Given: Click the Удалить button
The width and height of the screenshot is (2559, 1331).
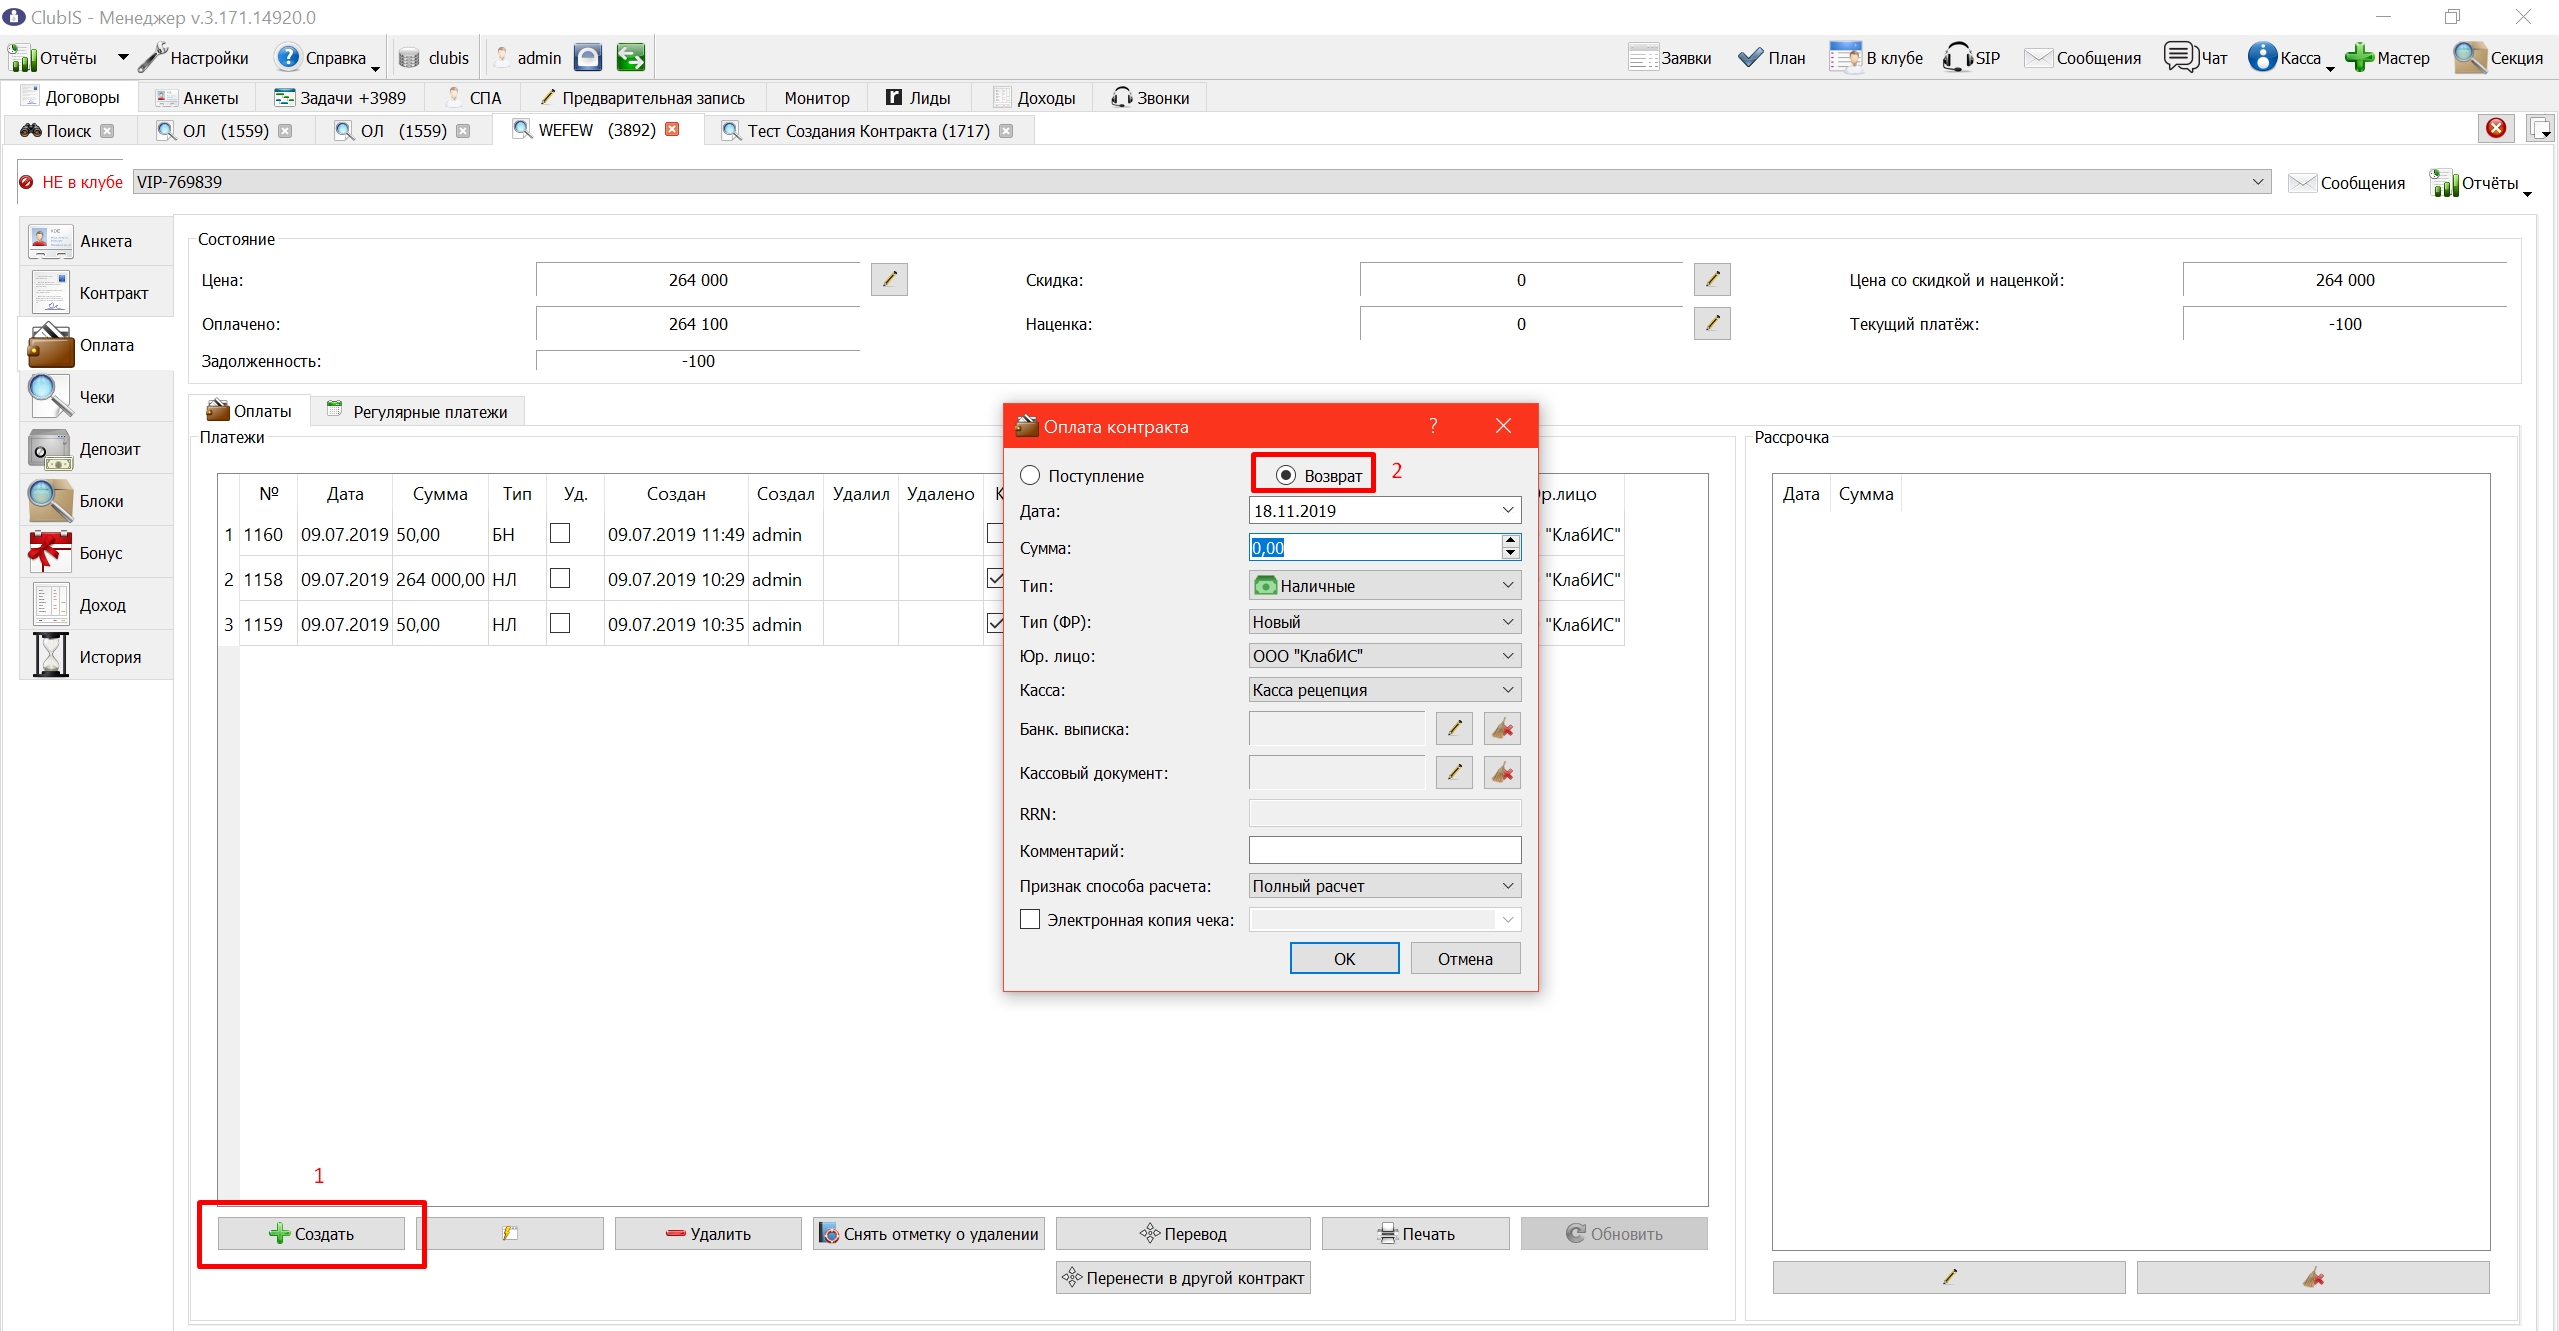Looking at the screenshot, I should (708, 1233).
